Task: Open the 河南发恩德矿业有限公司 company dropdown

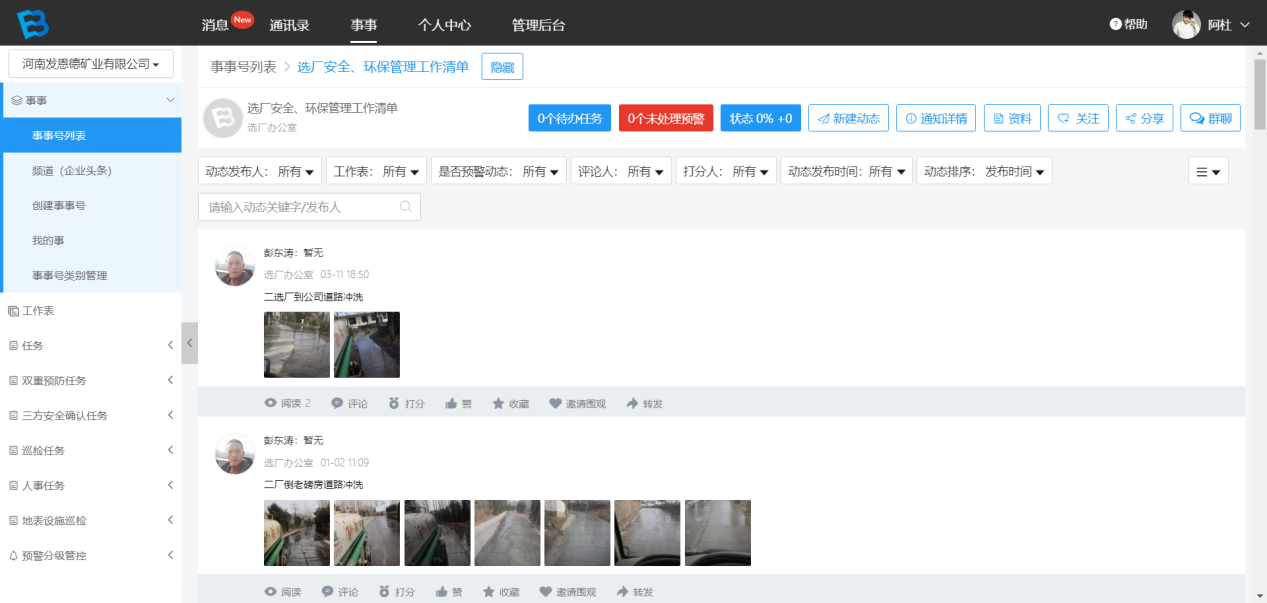Action: click(91, 64)
